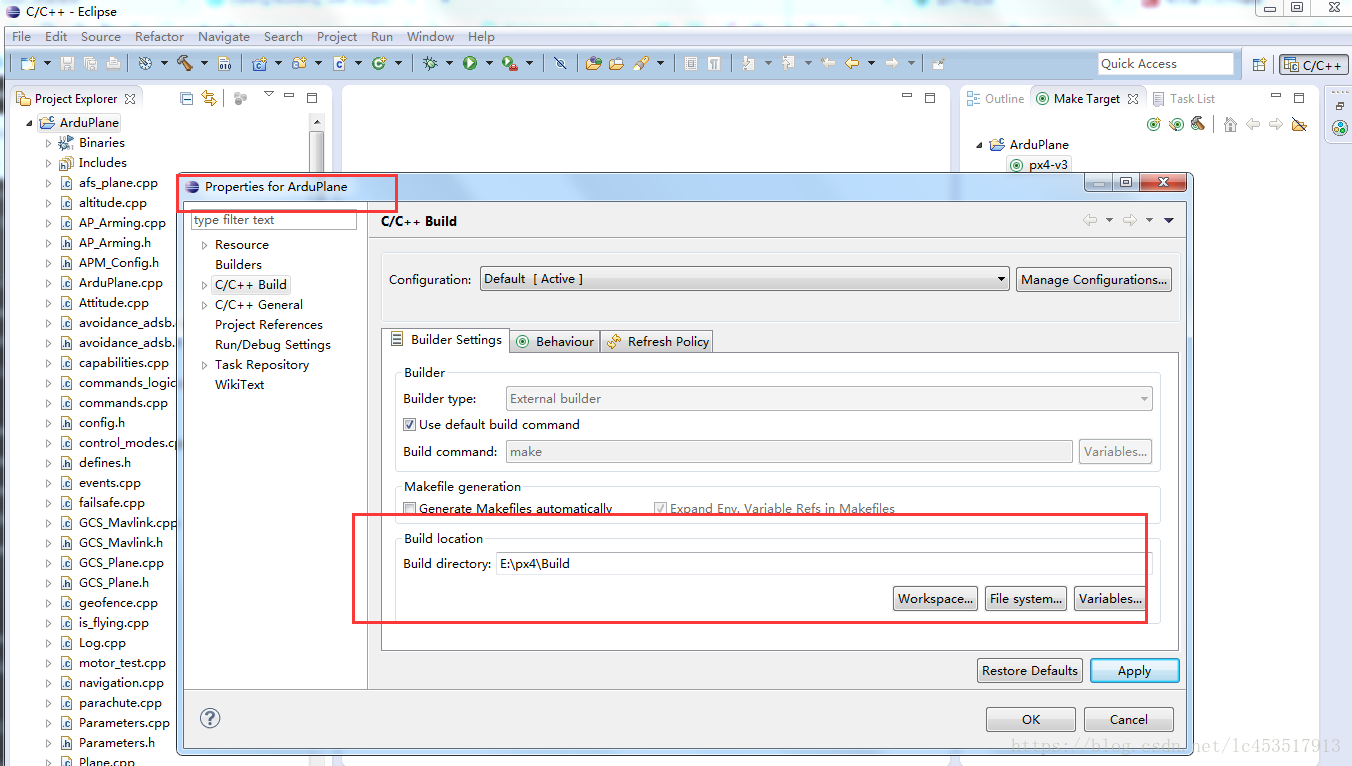Open the Run button dropdown arrow

click(x=489, y=63)
